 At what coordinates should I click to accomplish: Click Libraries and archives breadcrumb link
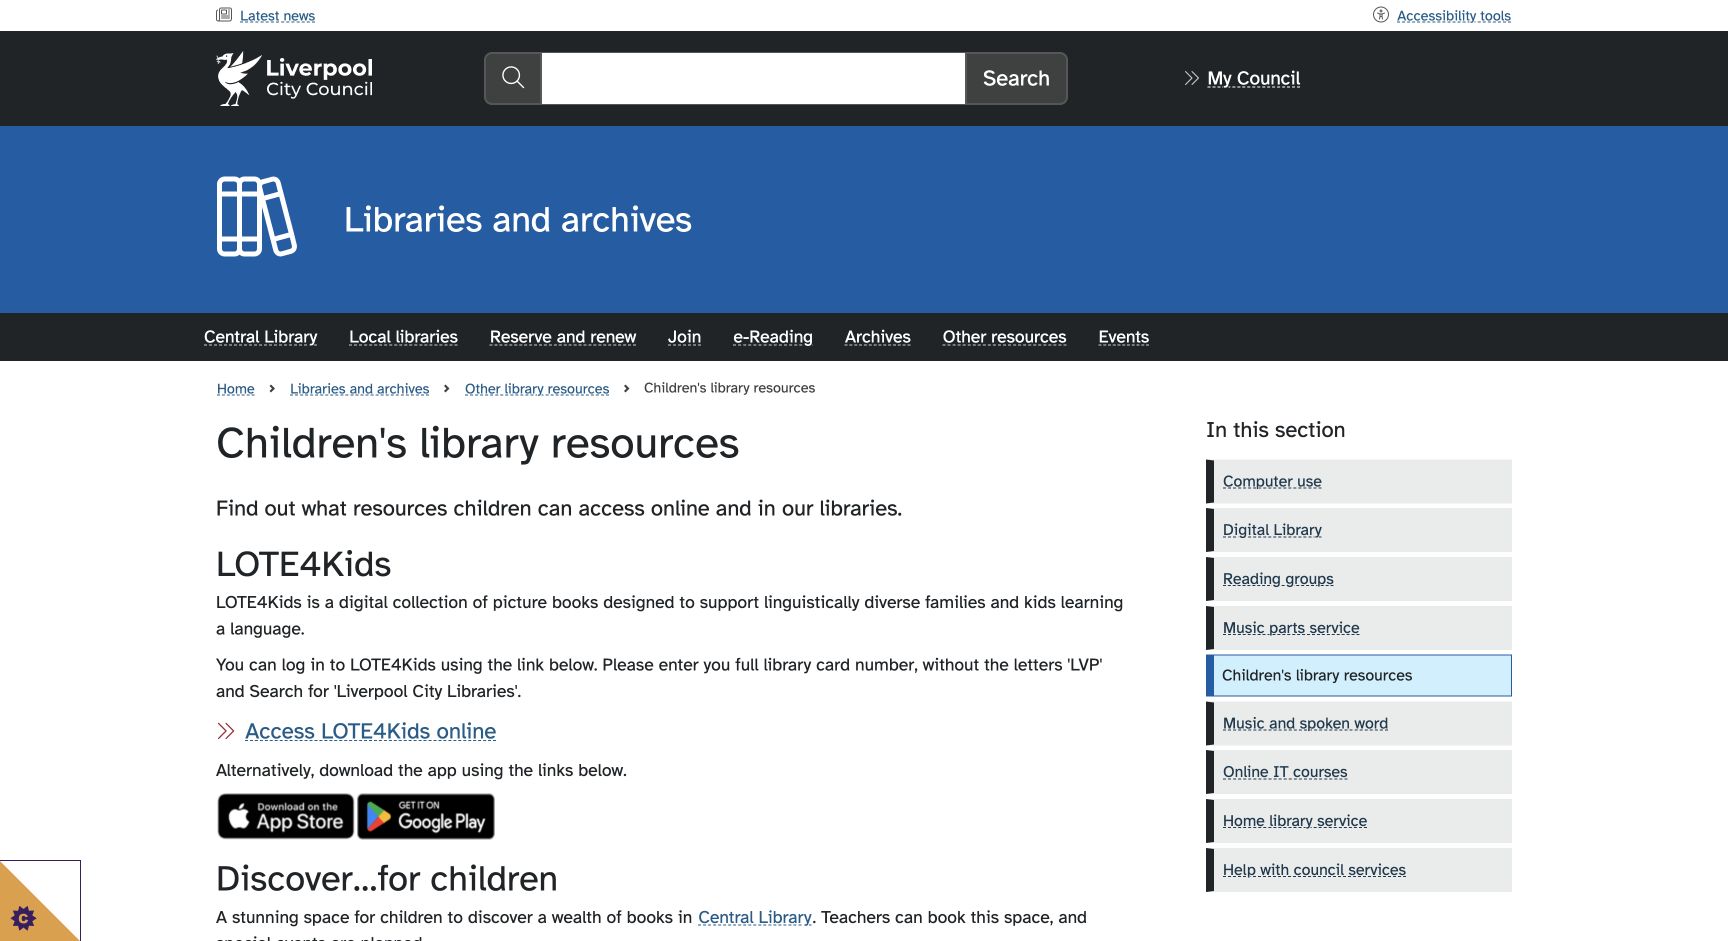click(359, 389)
